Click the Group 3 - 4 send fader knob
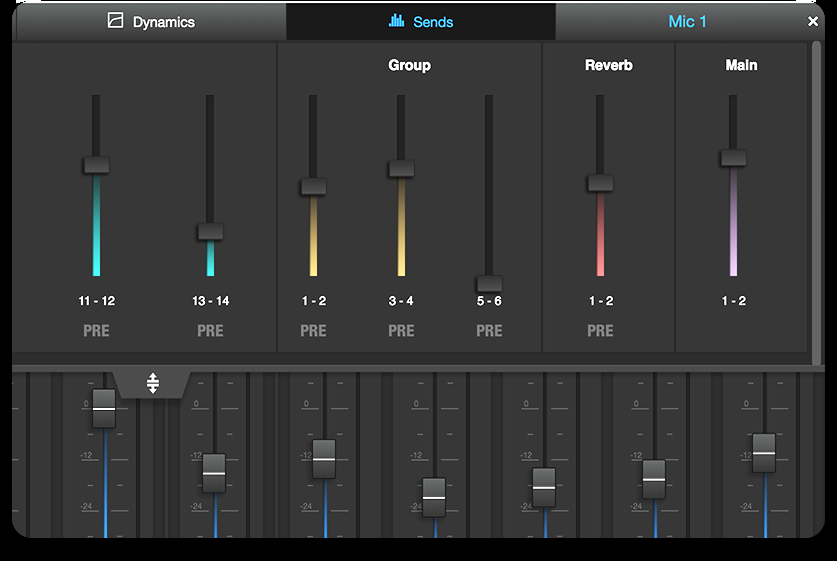Screen dimensions: 837x561 coord(401,169)
